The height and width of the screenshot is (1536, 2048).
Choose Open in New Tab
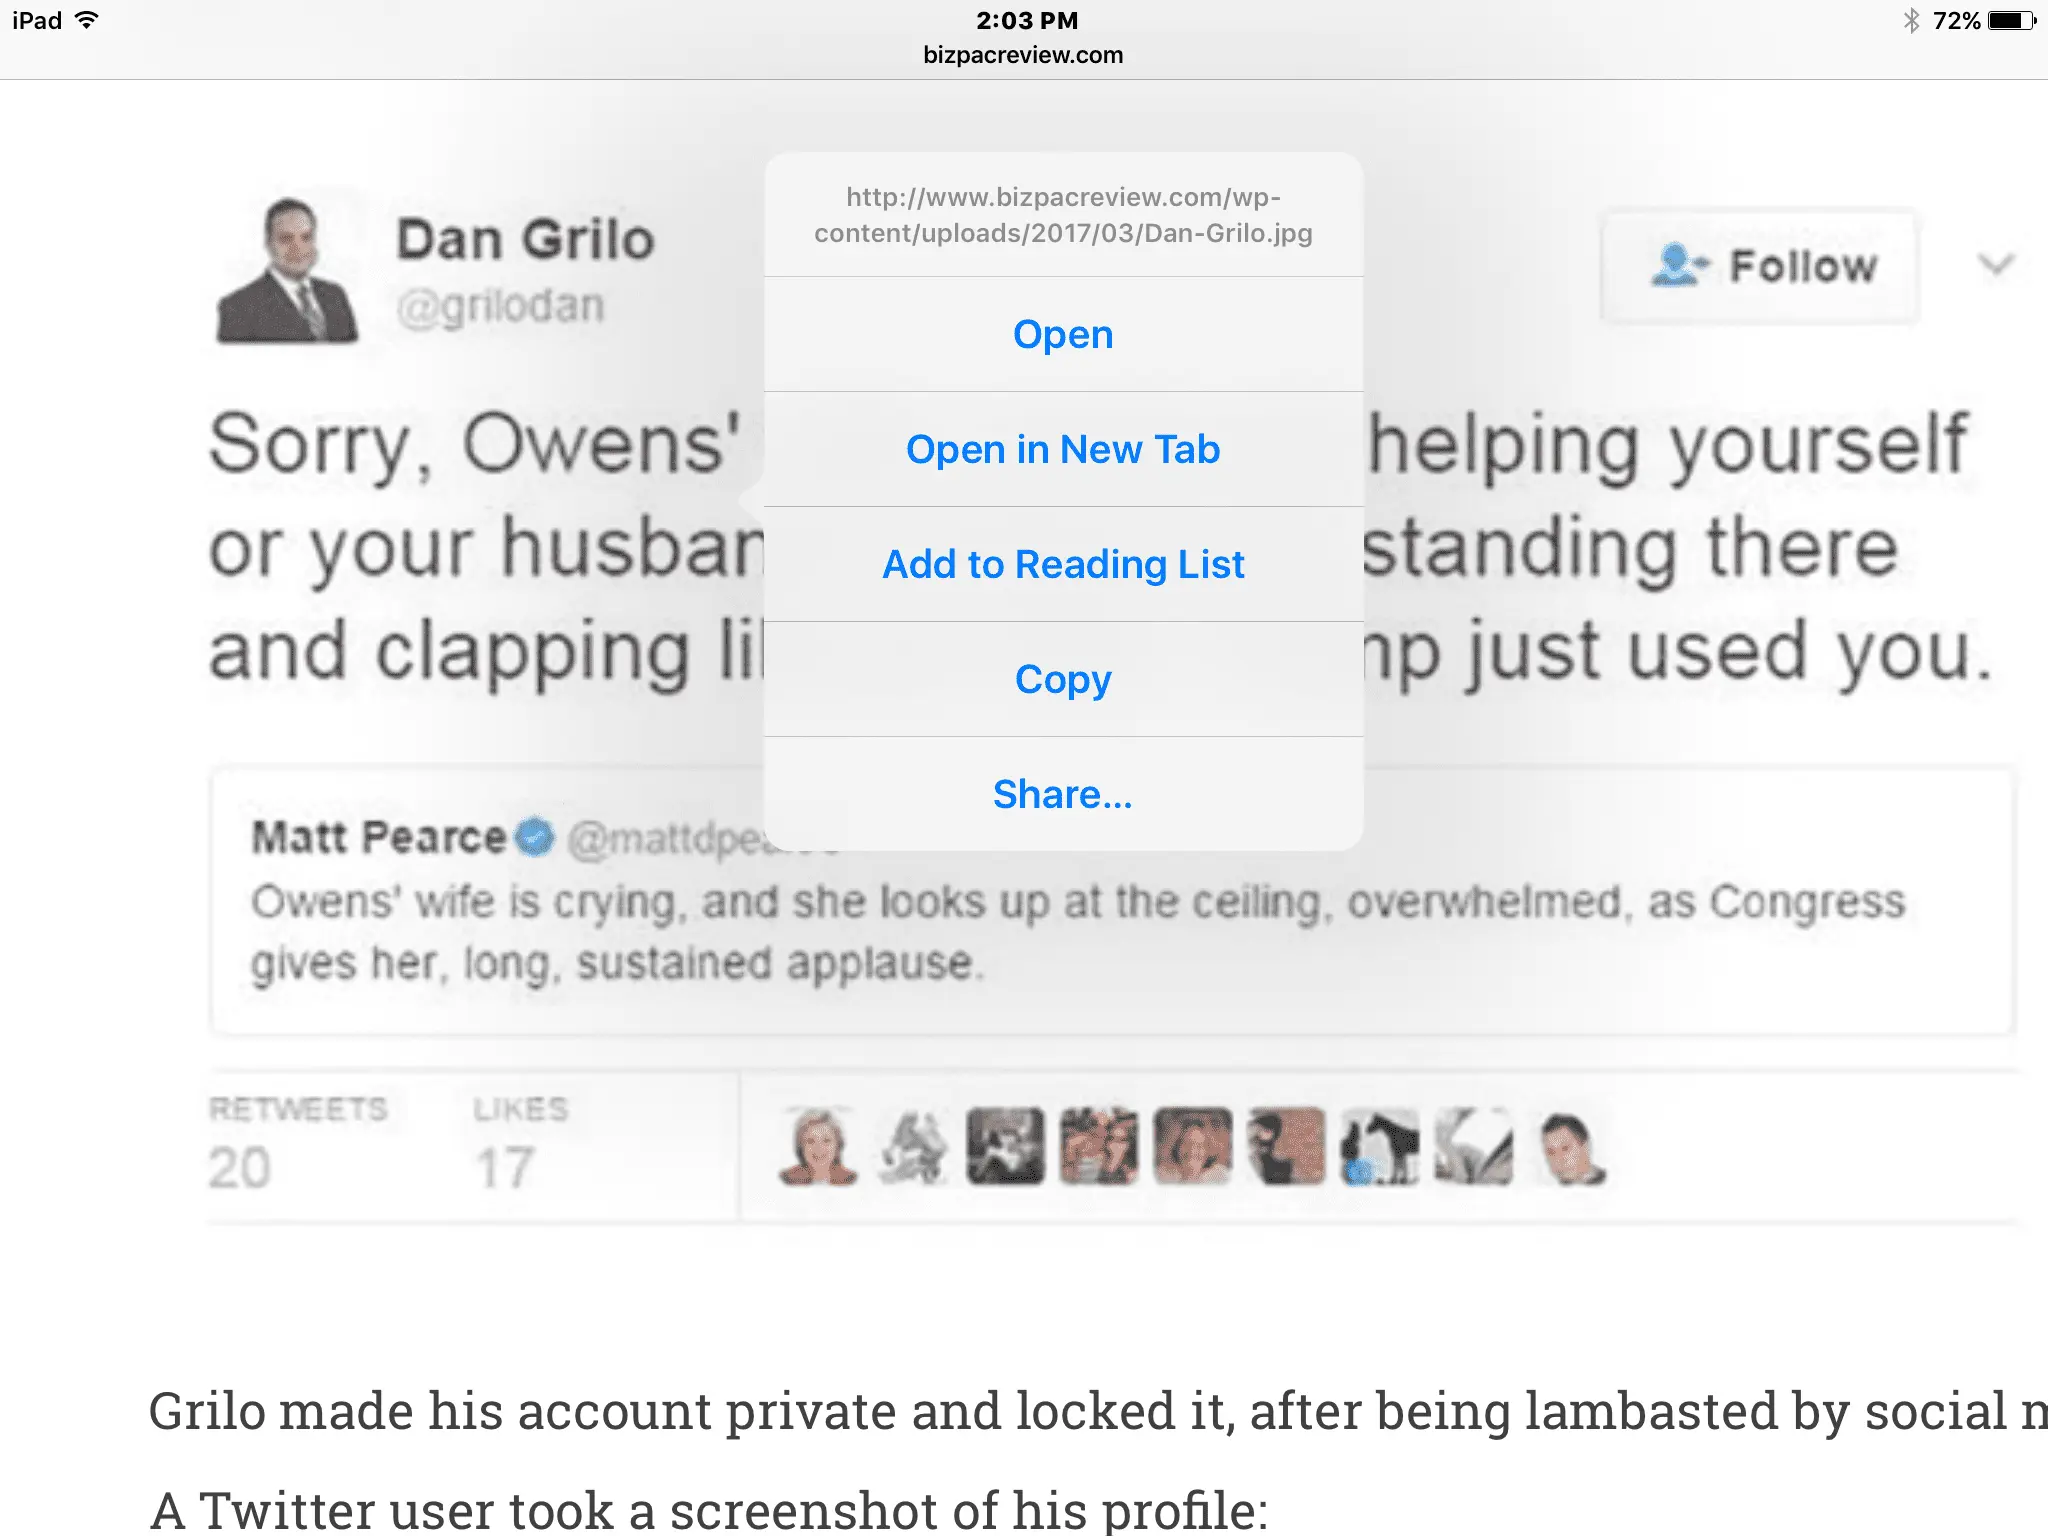click(1063, 449)
